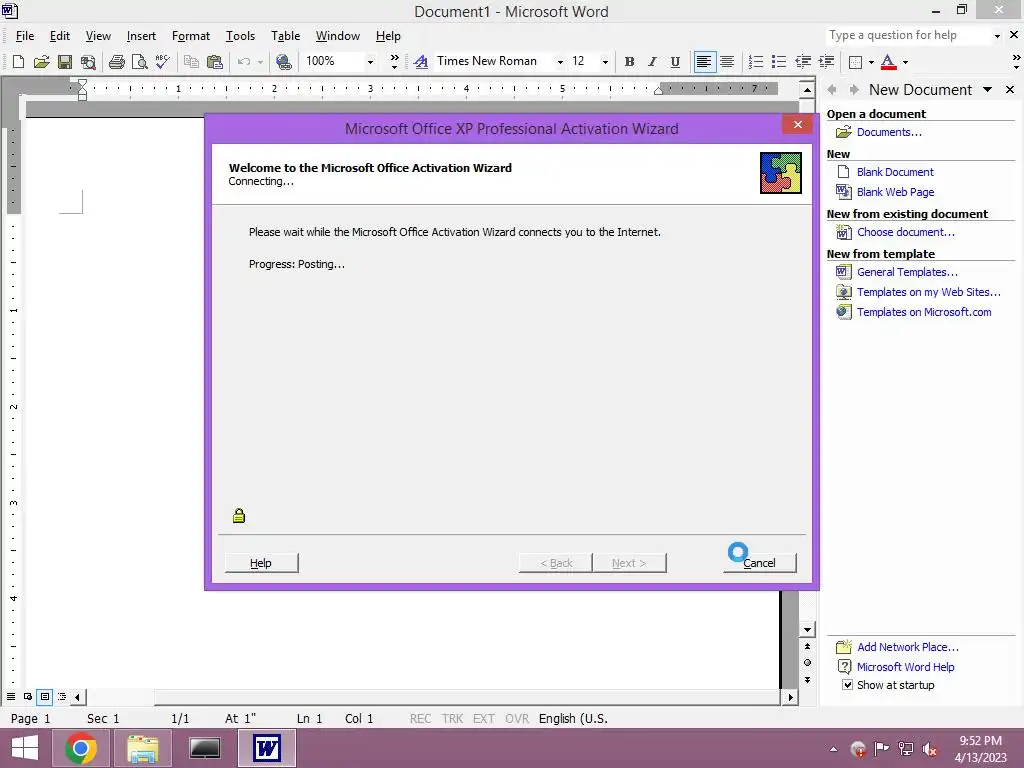
Task: Click Outline View icon in bottom bar
Action: (x=62, y=697)
